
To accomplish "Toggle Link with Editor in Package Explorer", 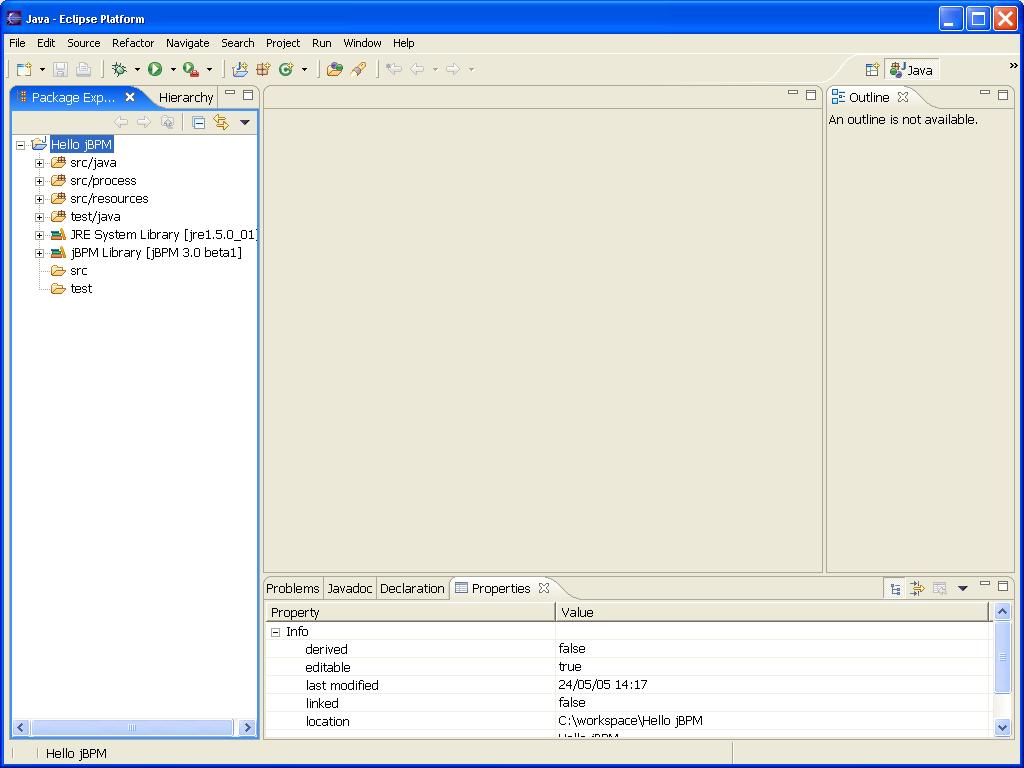I will (x=221, y=123).
